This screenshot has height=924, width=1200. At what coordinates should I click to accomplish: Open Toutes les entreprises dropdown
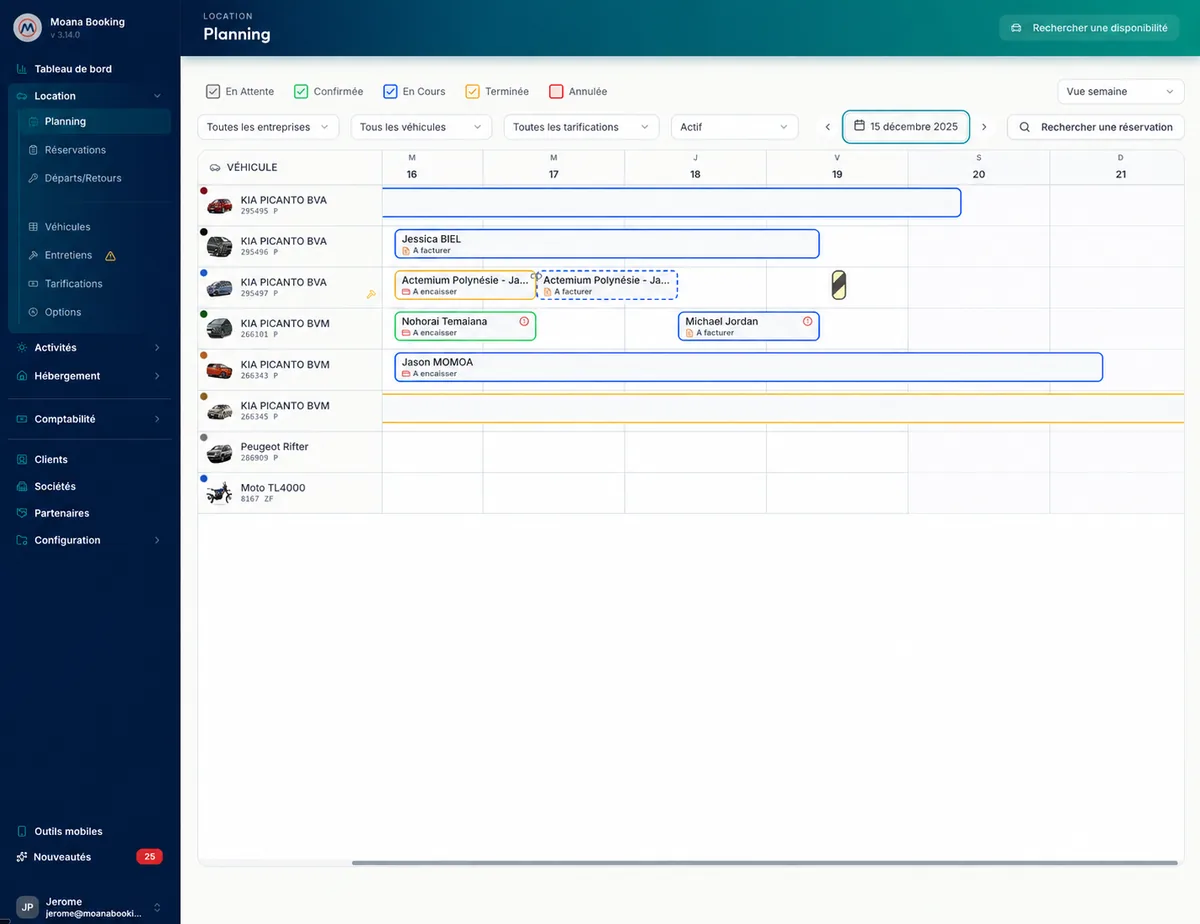(x=268, y=127)
